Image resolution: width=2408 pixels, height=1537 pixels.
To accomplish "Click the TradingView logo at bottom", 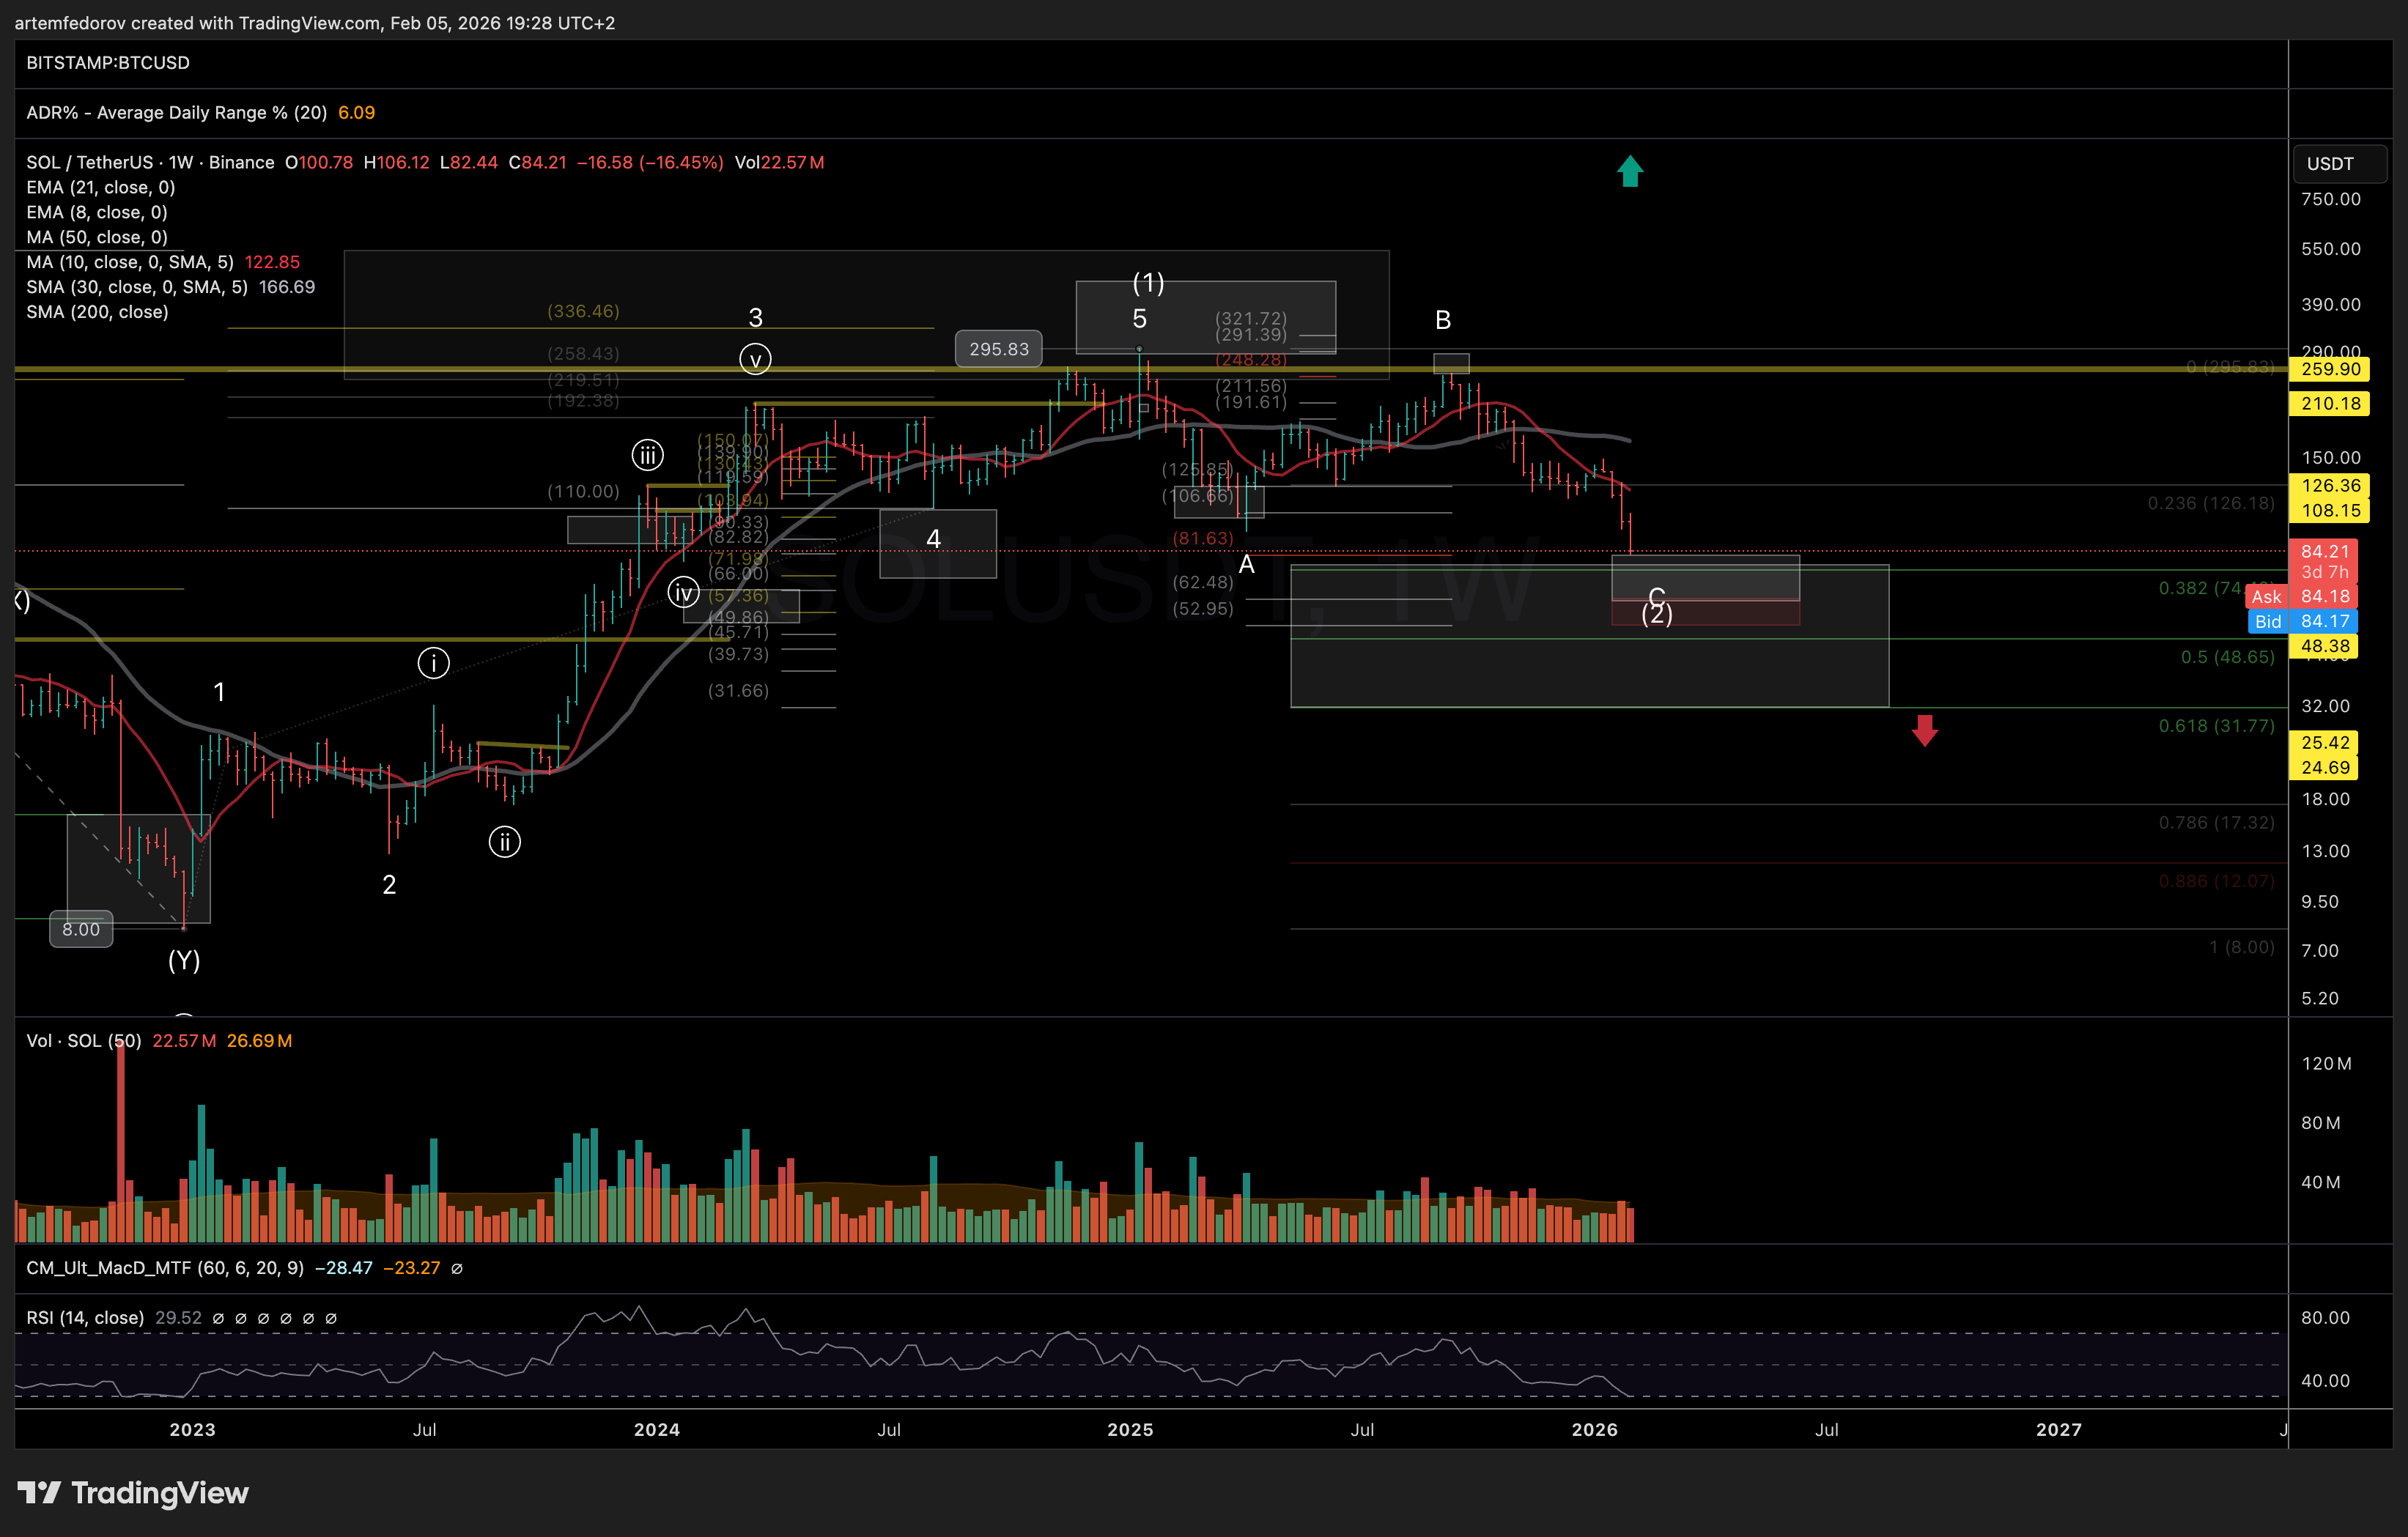I will [x=133, y=1493].
